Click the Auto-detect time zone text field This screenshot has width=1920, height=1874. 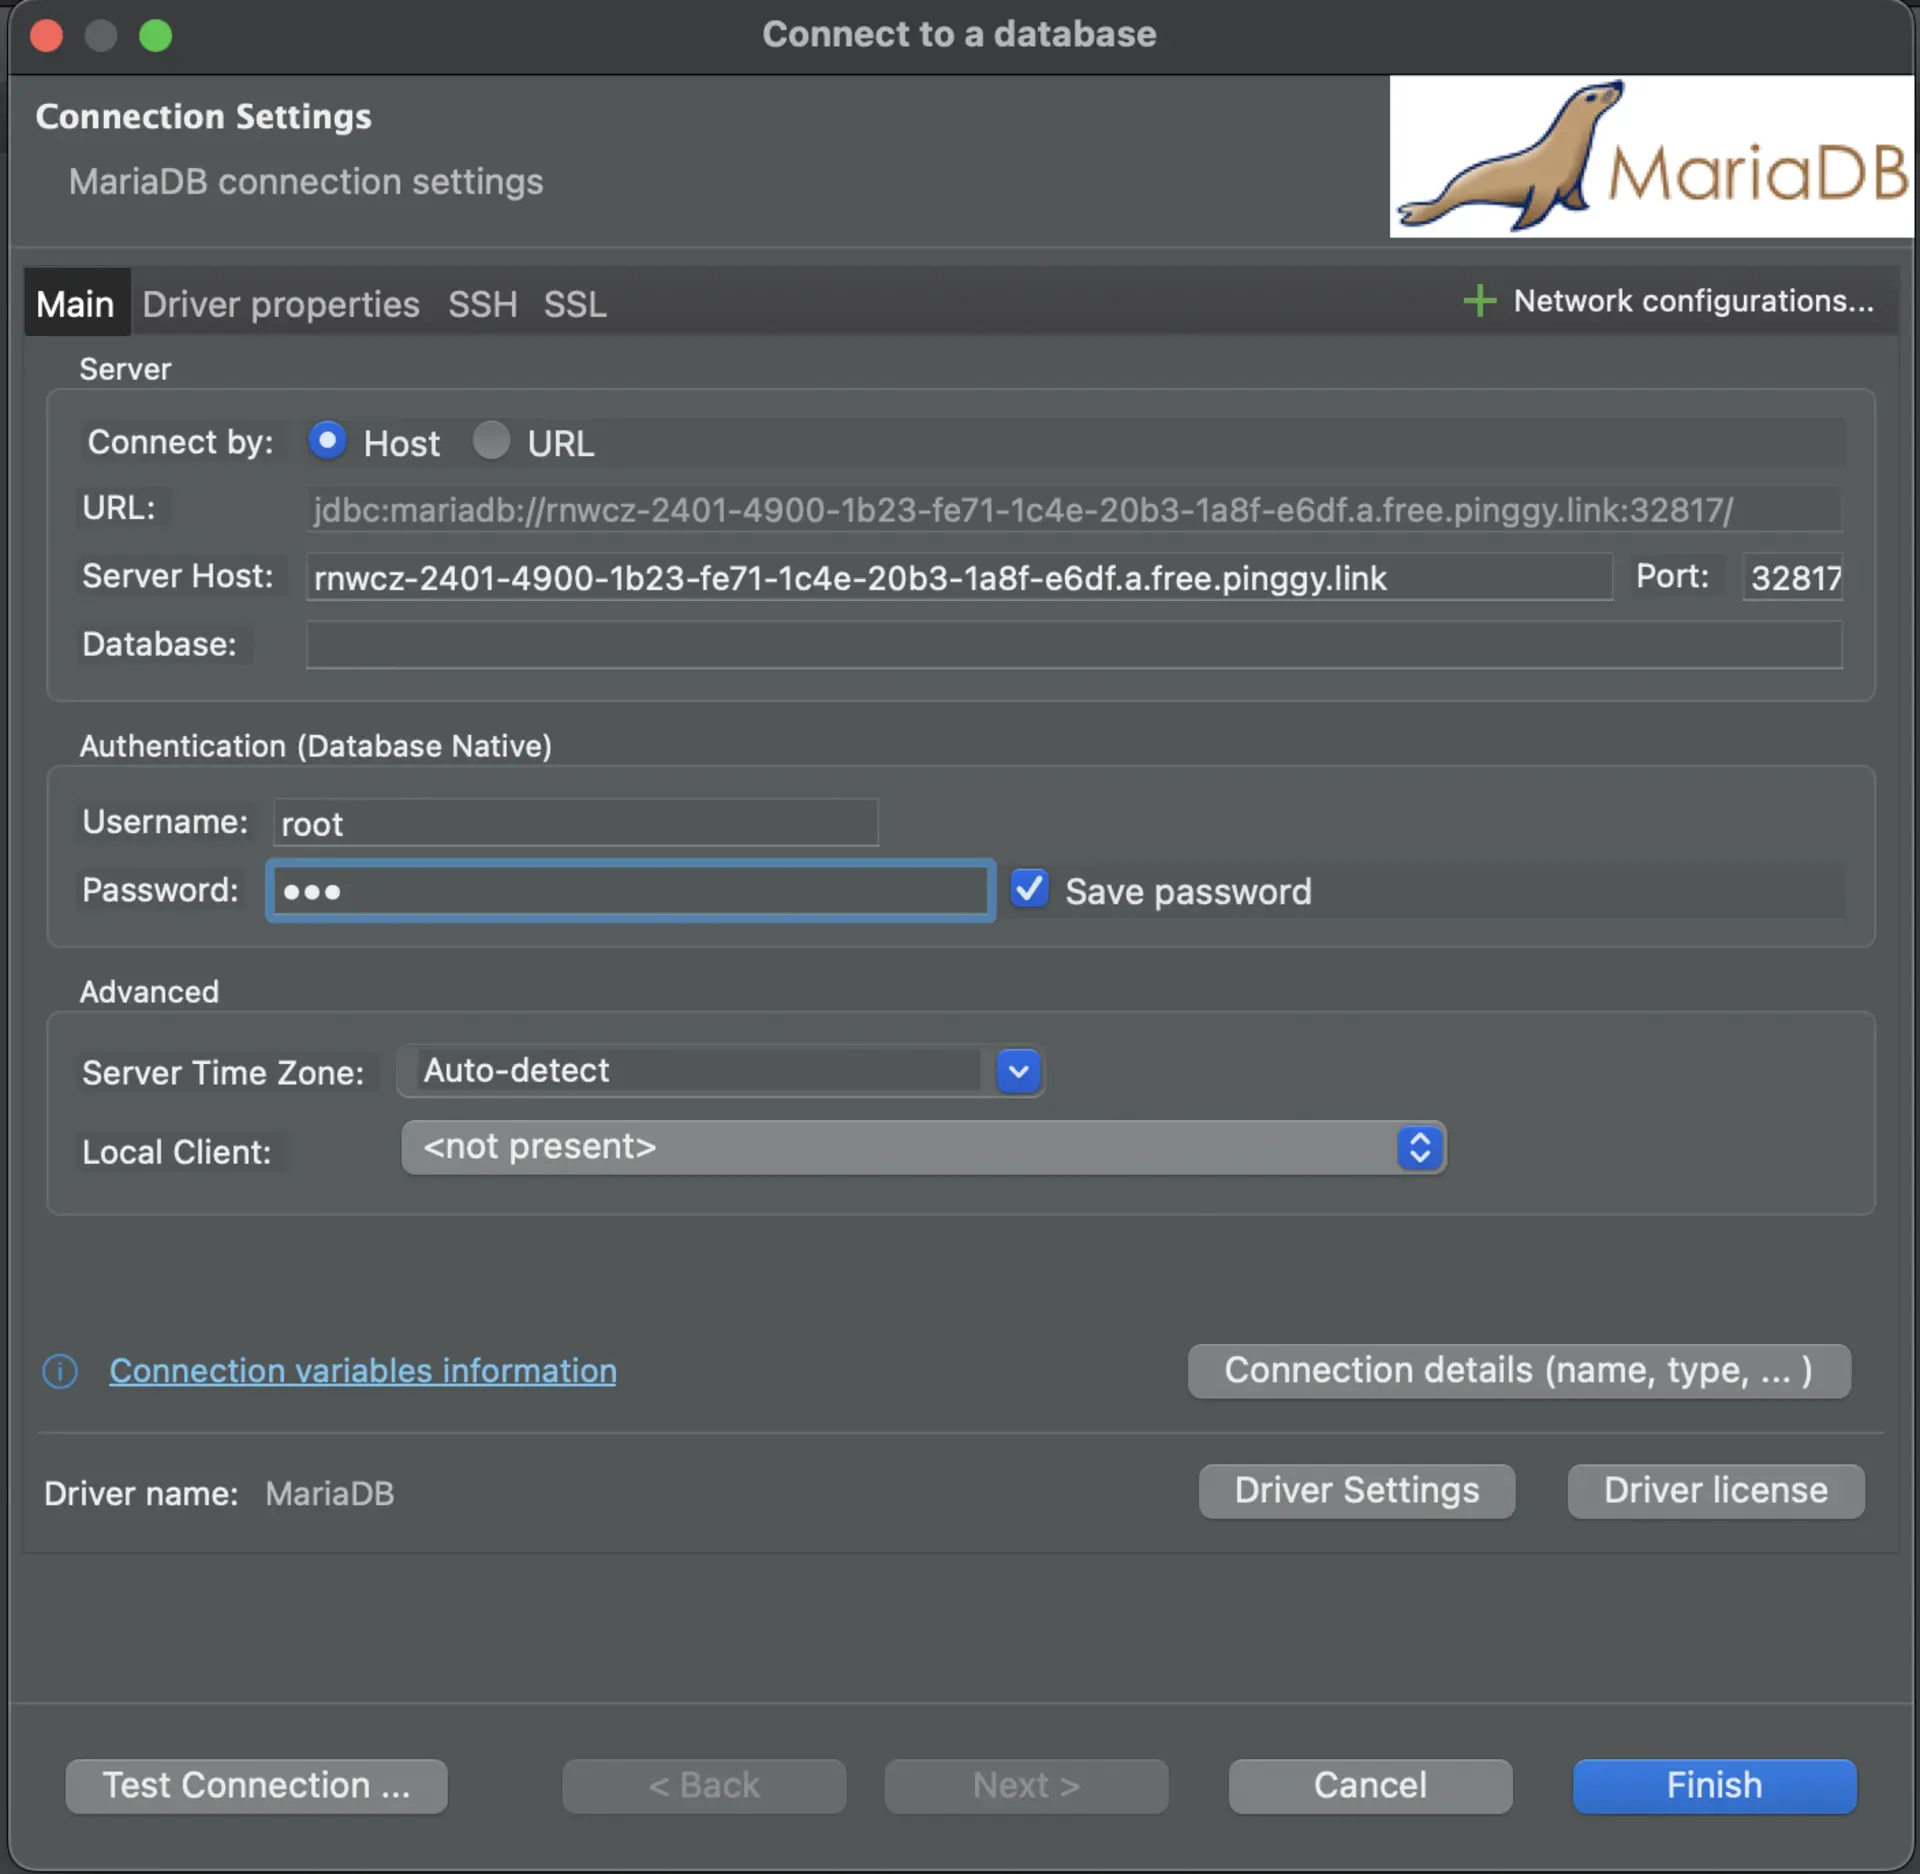[x=697, y=1071]
